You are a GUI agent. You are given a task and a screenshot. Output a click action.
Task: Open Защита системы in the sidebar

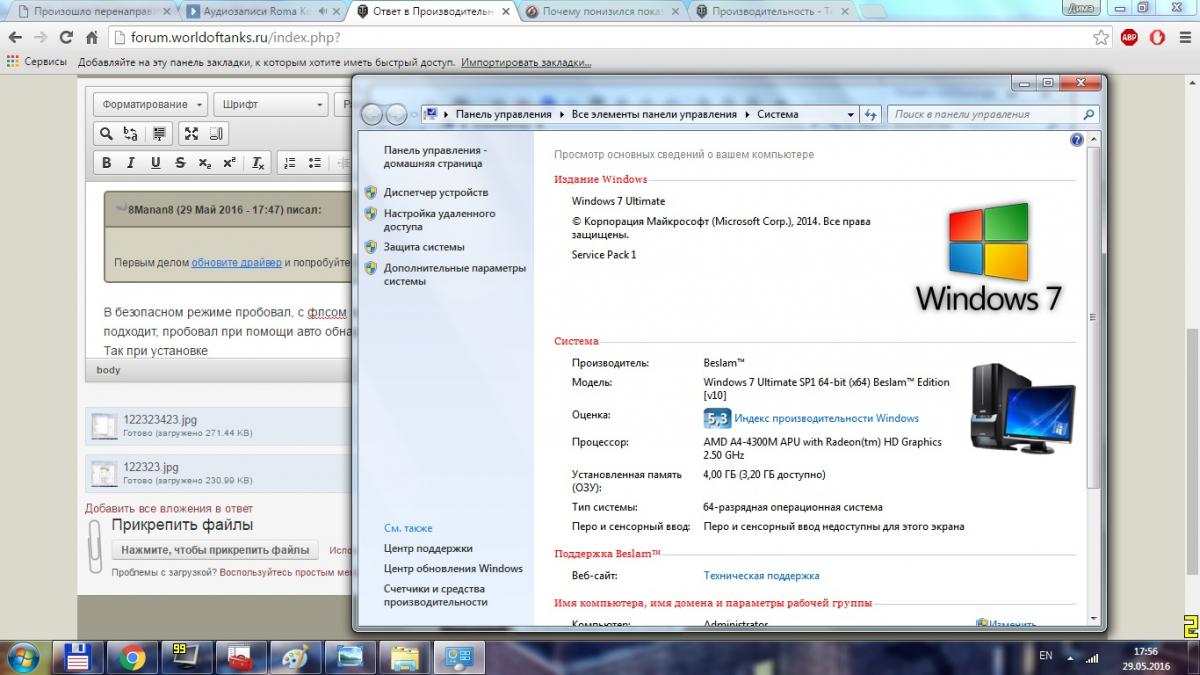click(424, 246)
